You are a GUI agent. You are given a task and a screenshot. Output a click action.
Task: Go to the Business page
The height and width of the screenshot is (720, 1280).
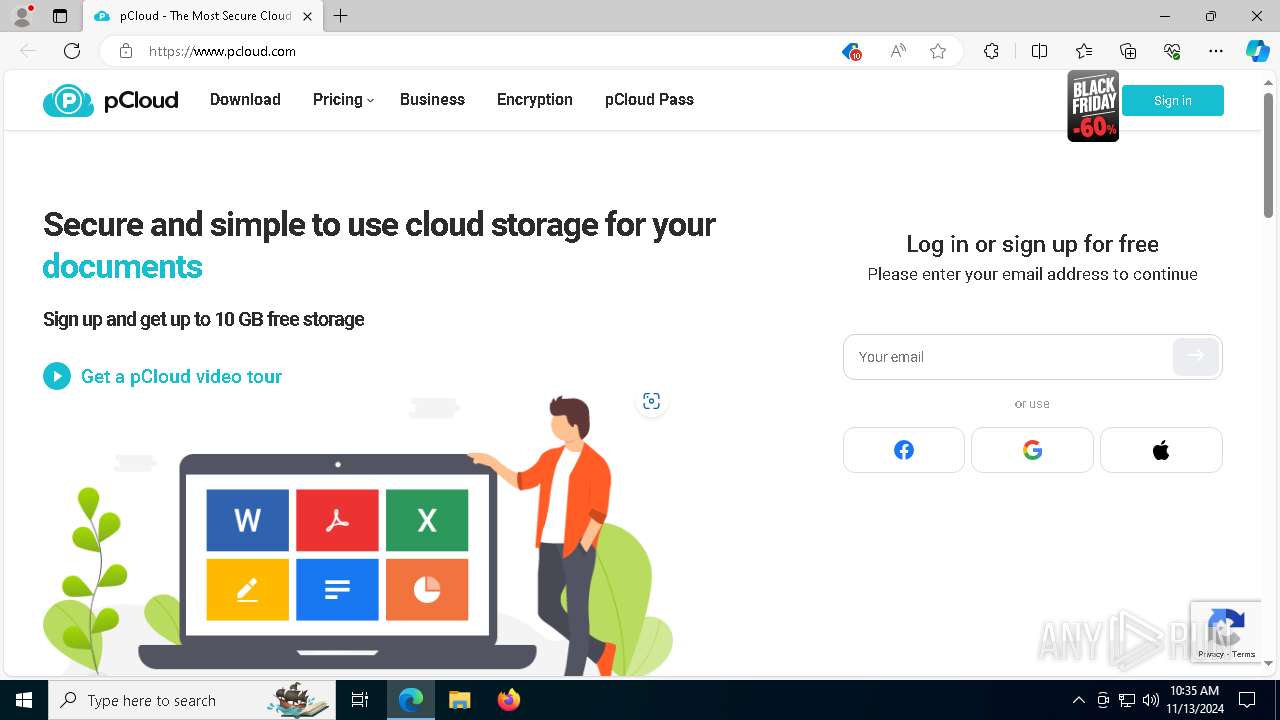432,99
